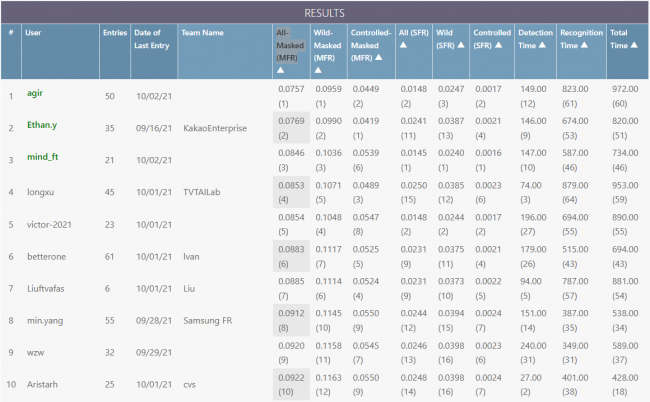Click betterone in the User column
The width and height of the screenshot is (650, 402).
point(45,255)
